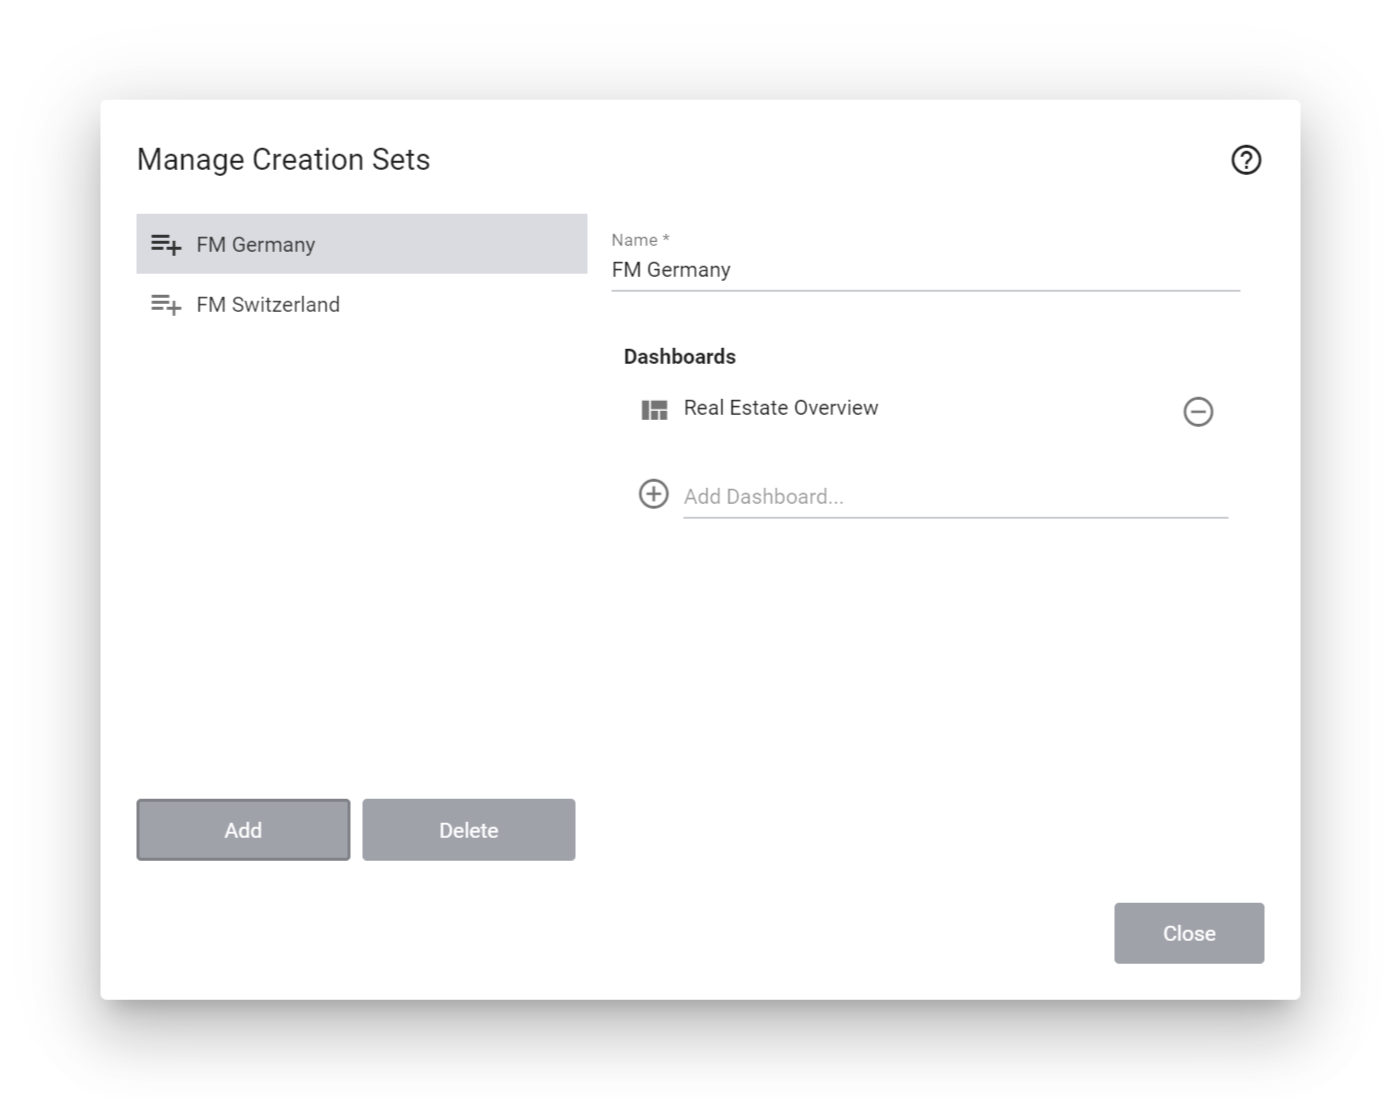Select the FM Germany creation set
Viewport: 1400px width, 1100px height.
pyautogui.click(x=362, y=244)
